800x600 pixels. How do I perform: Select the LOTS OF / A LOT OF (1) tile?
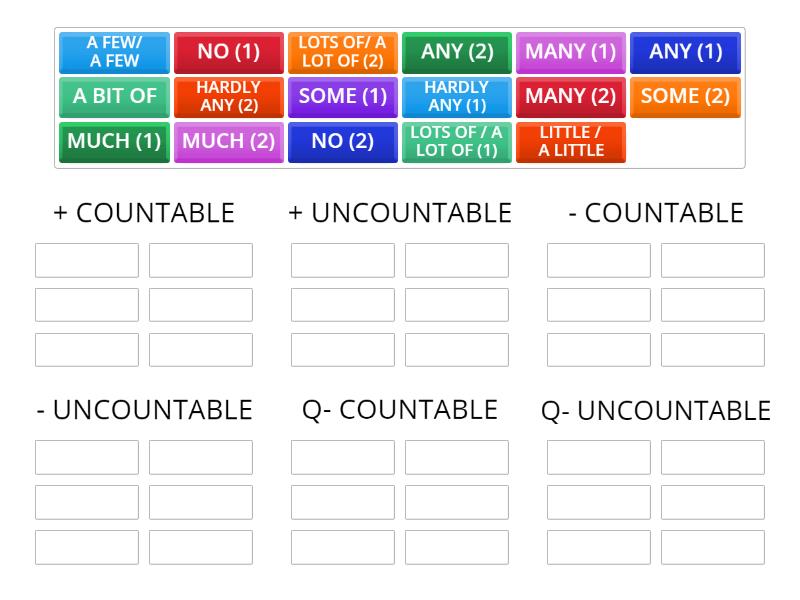point(457,142)
